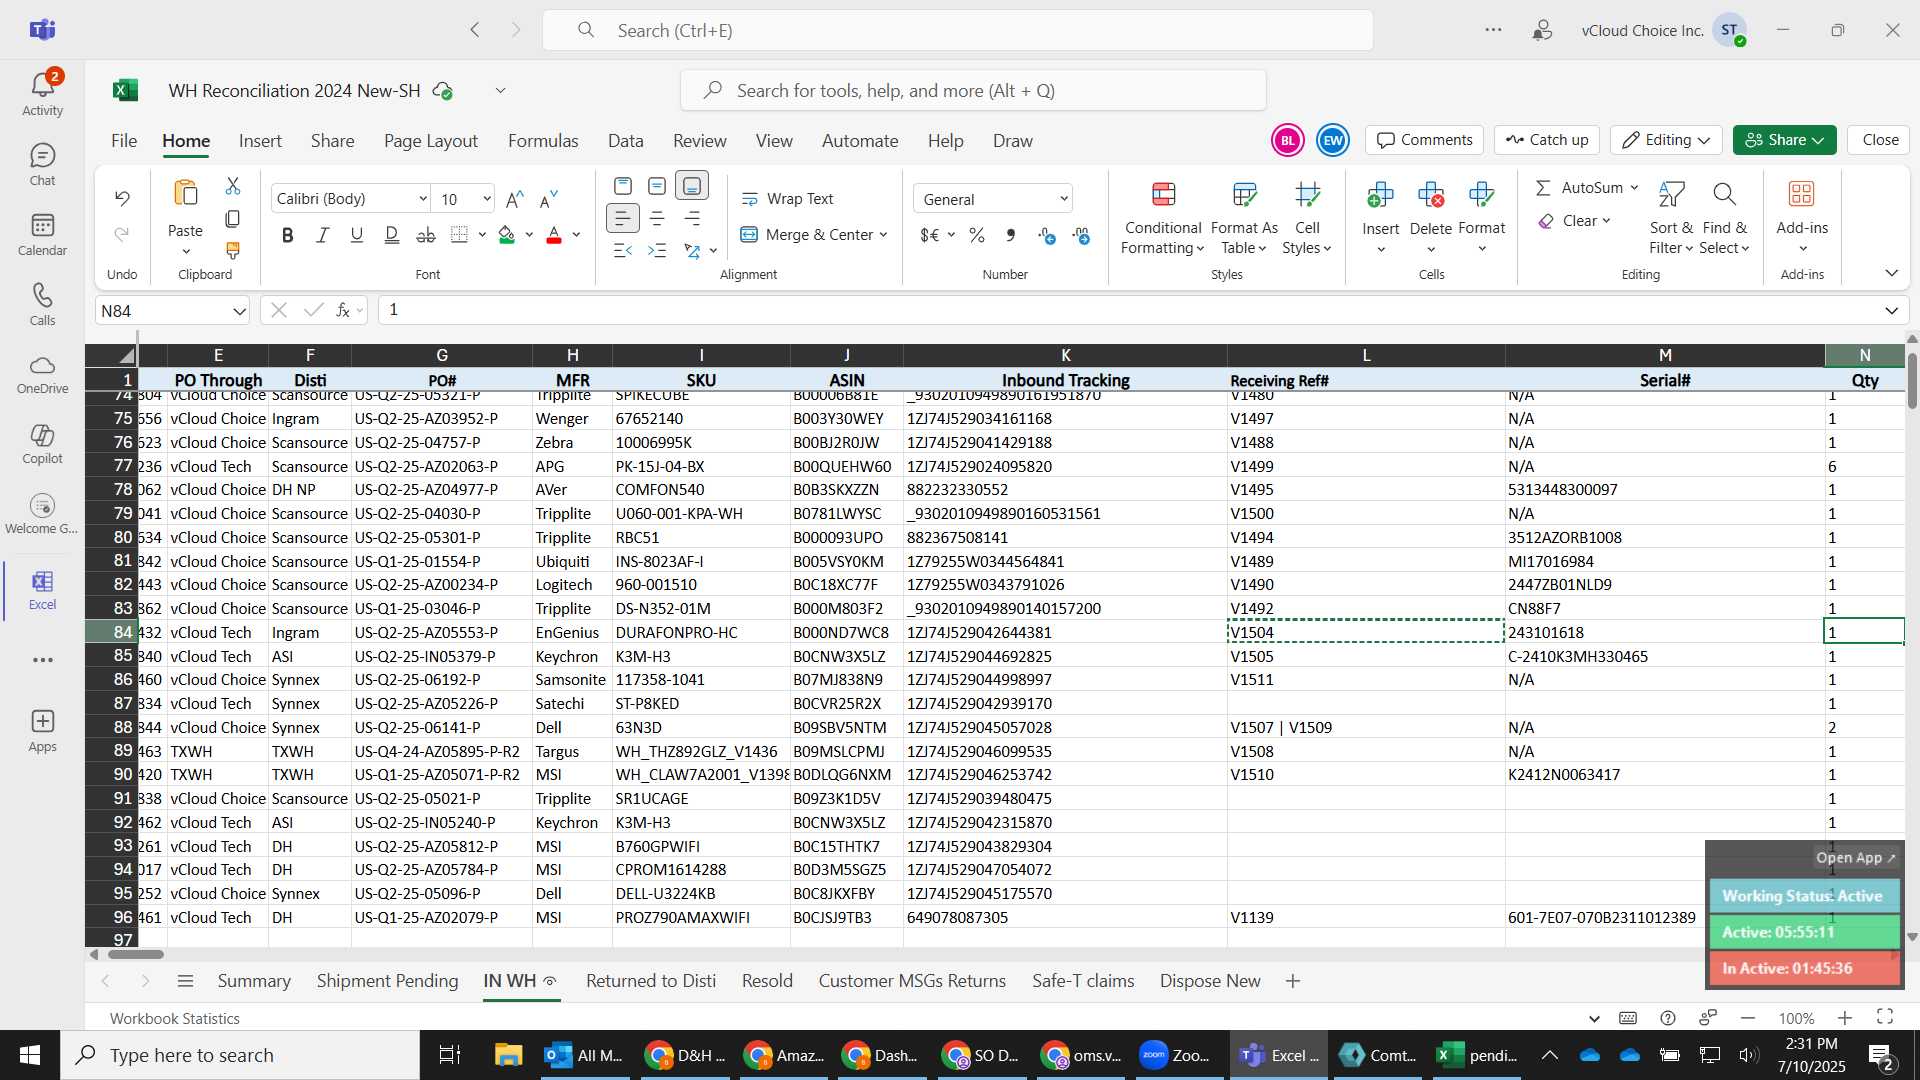Image resolution: width=1920 pixels, height=1080 pixels.
Task: Open Calls in the Teams sidebar
Action: tap(42, 305)
